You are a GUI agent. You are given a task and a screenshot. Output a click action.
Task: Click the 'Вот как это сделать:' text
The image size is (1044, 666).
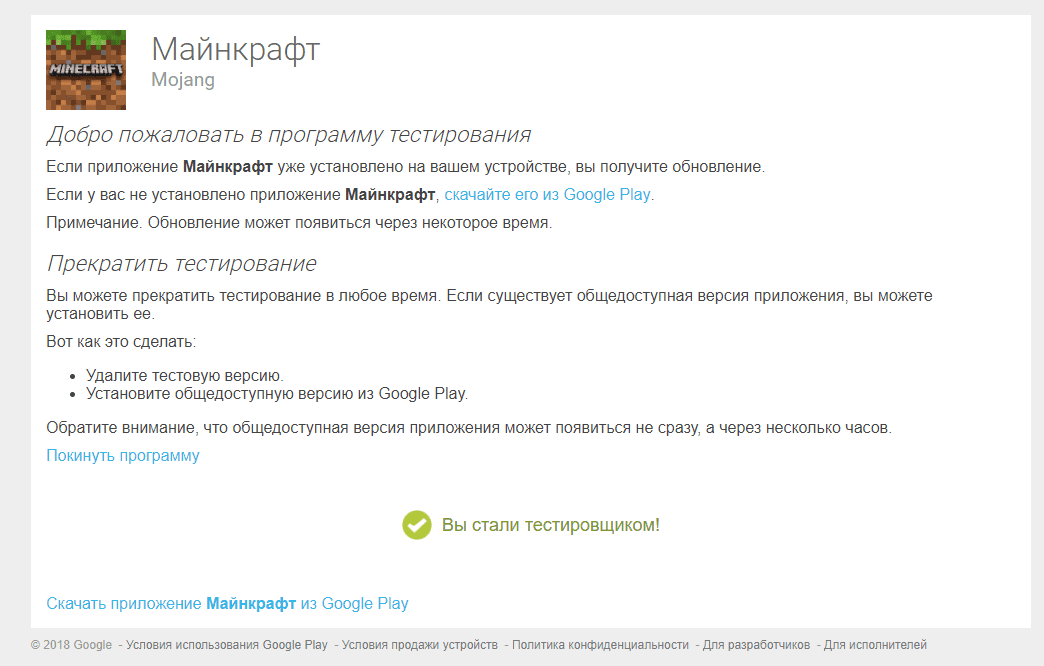point(121,342)
